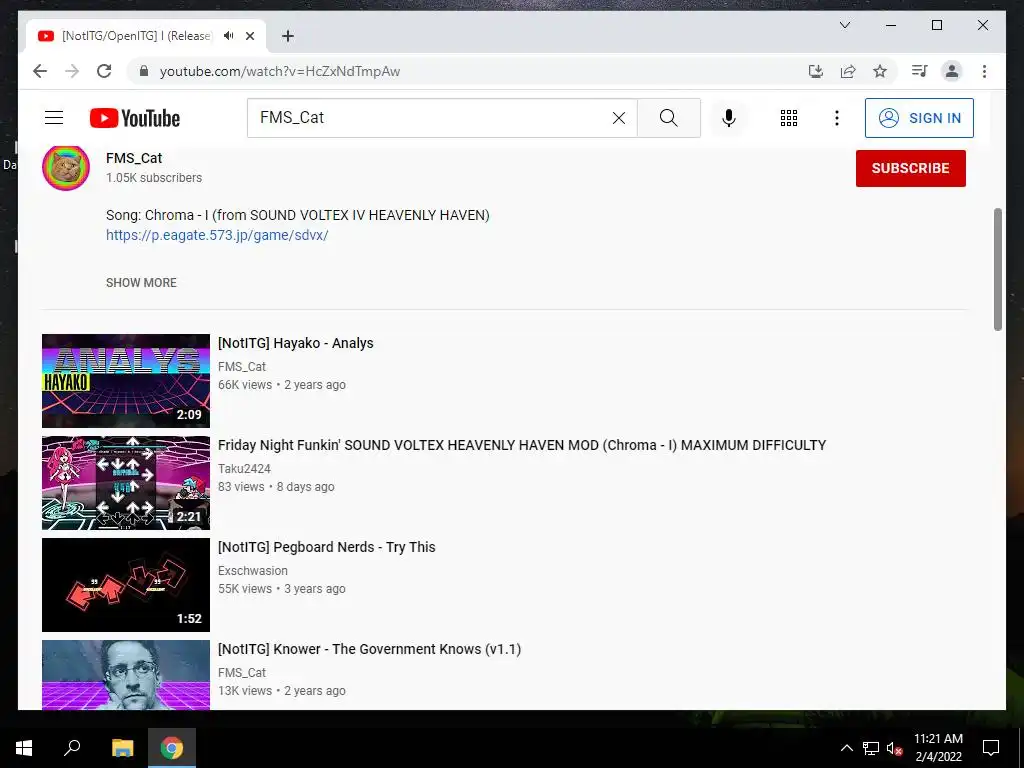Reload the YouTube page
The width and height of the screenshot is (1024, 768).
[104, 71]
